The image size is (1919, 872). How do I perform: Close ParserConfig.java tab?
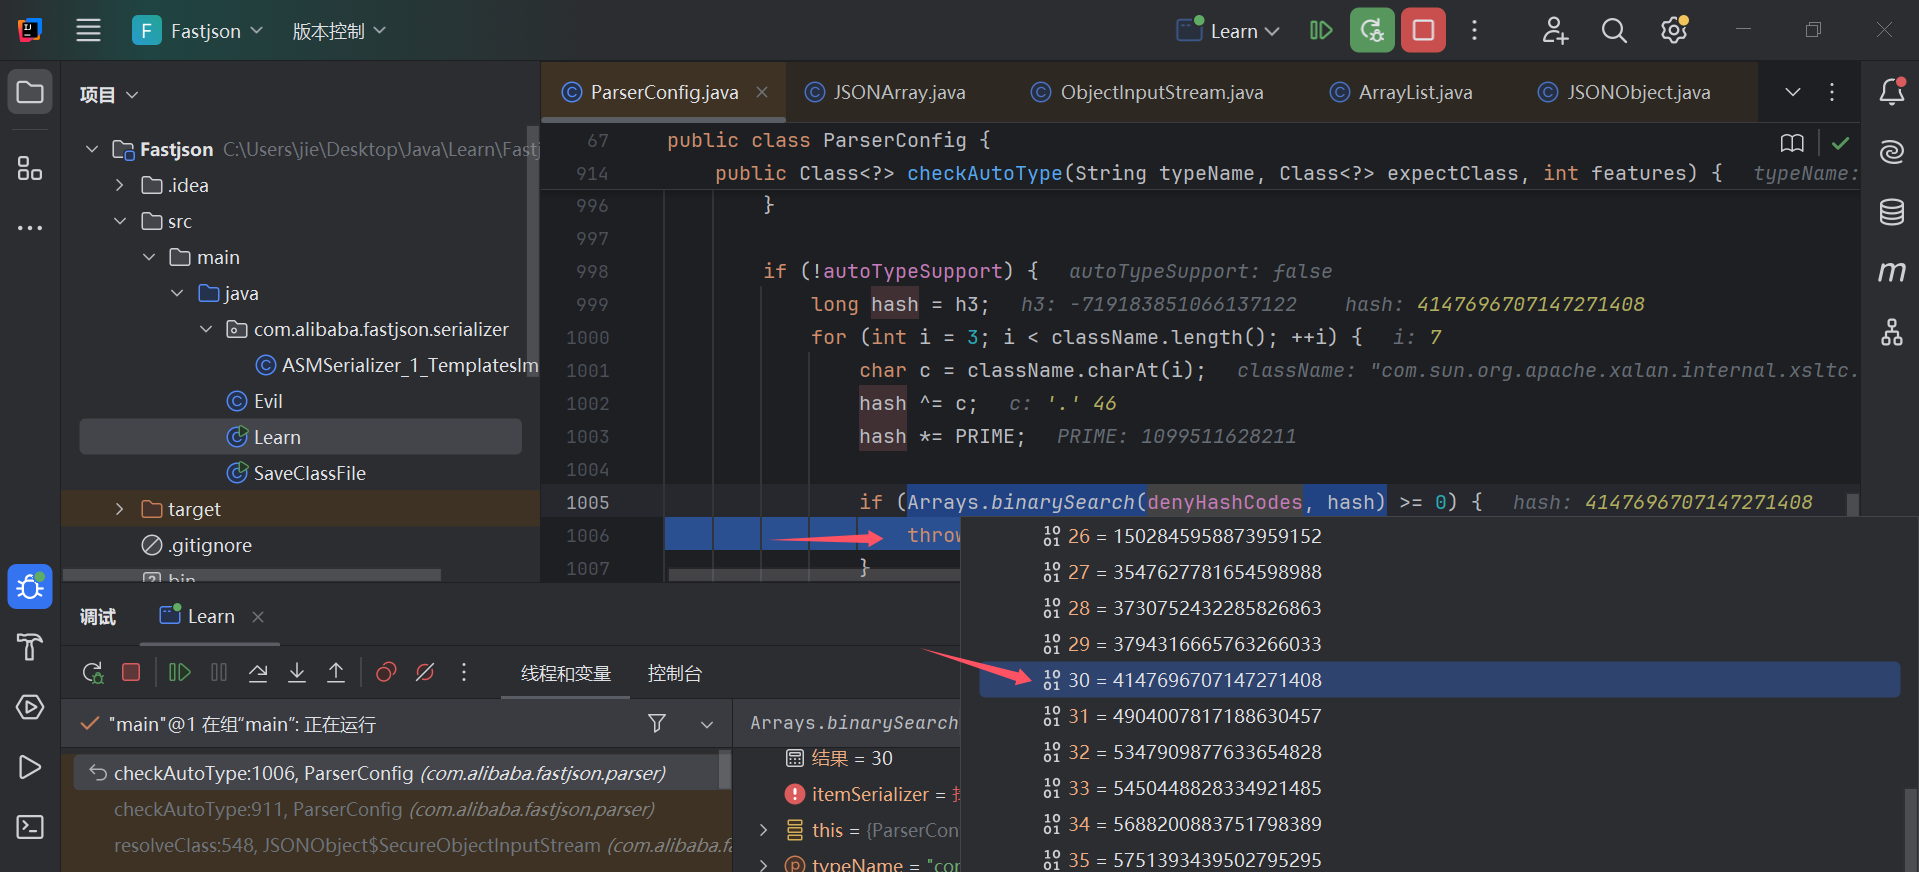(762, 92)
